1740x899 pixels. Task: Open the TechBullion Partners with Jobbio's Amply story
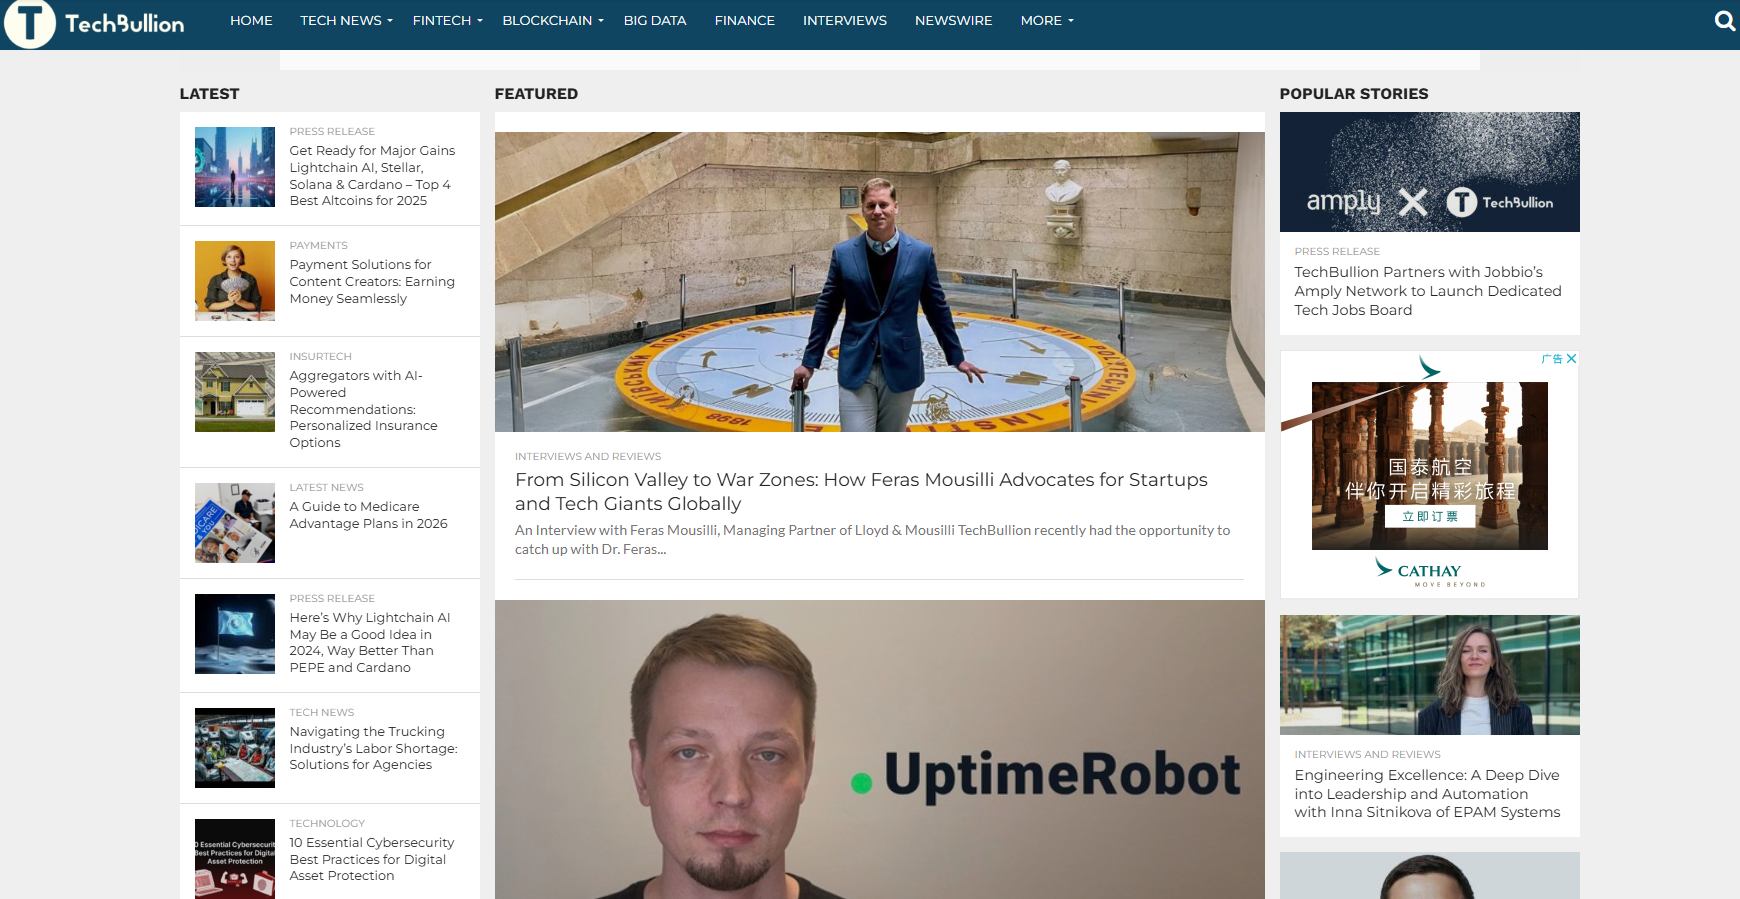(1427, 291)
